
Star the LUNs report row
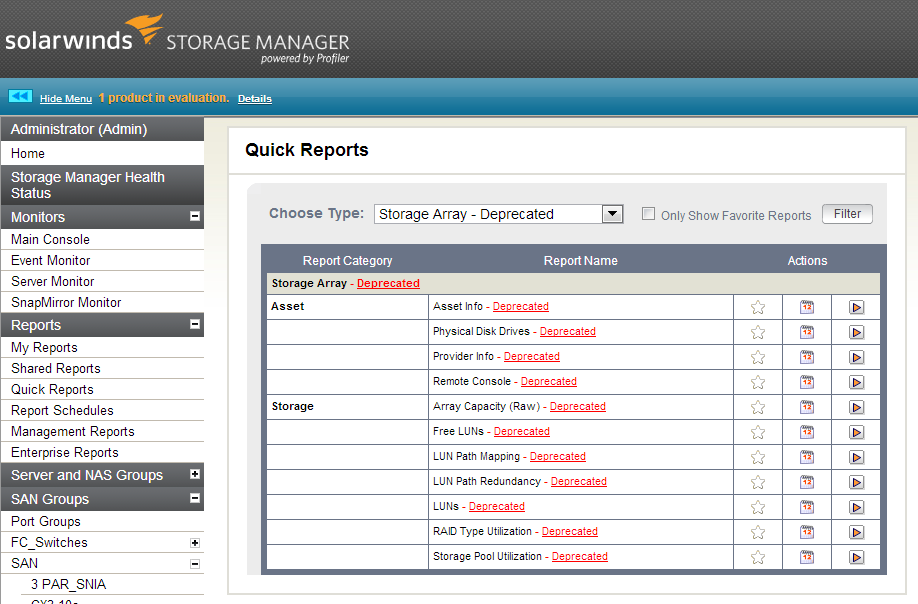tap(758, 507)
